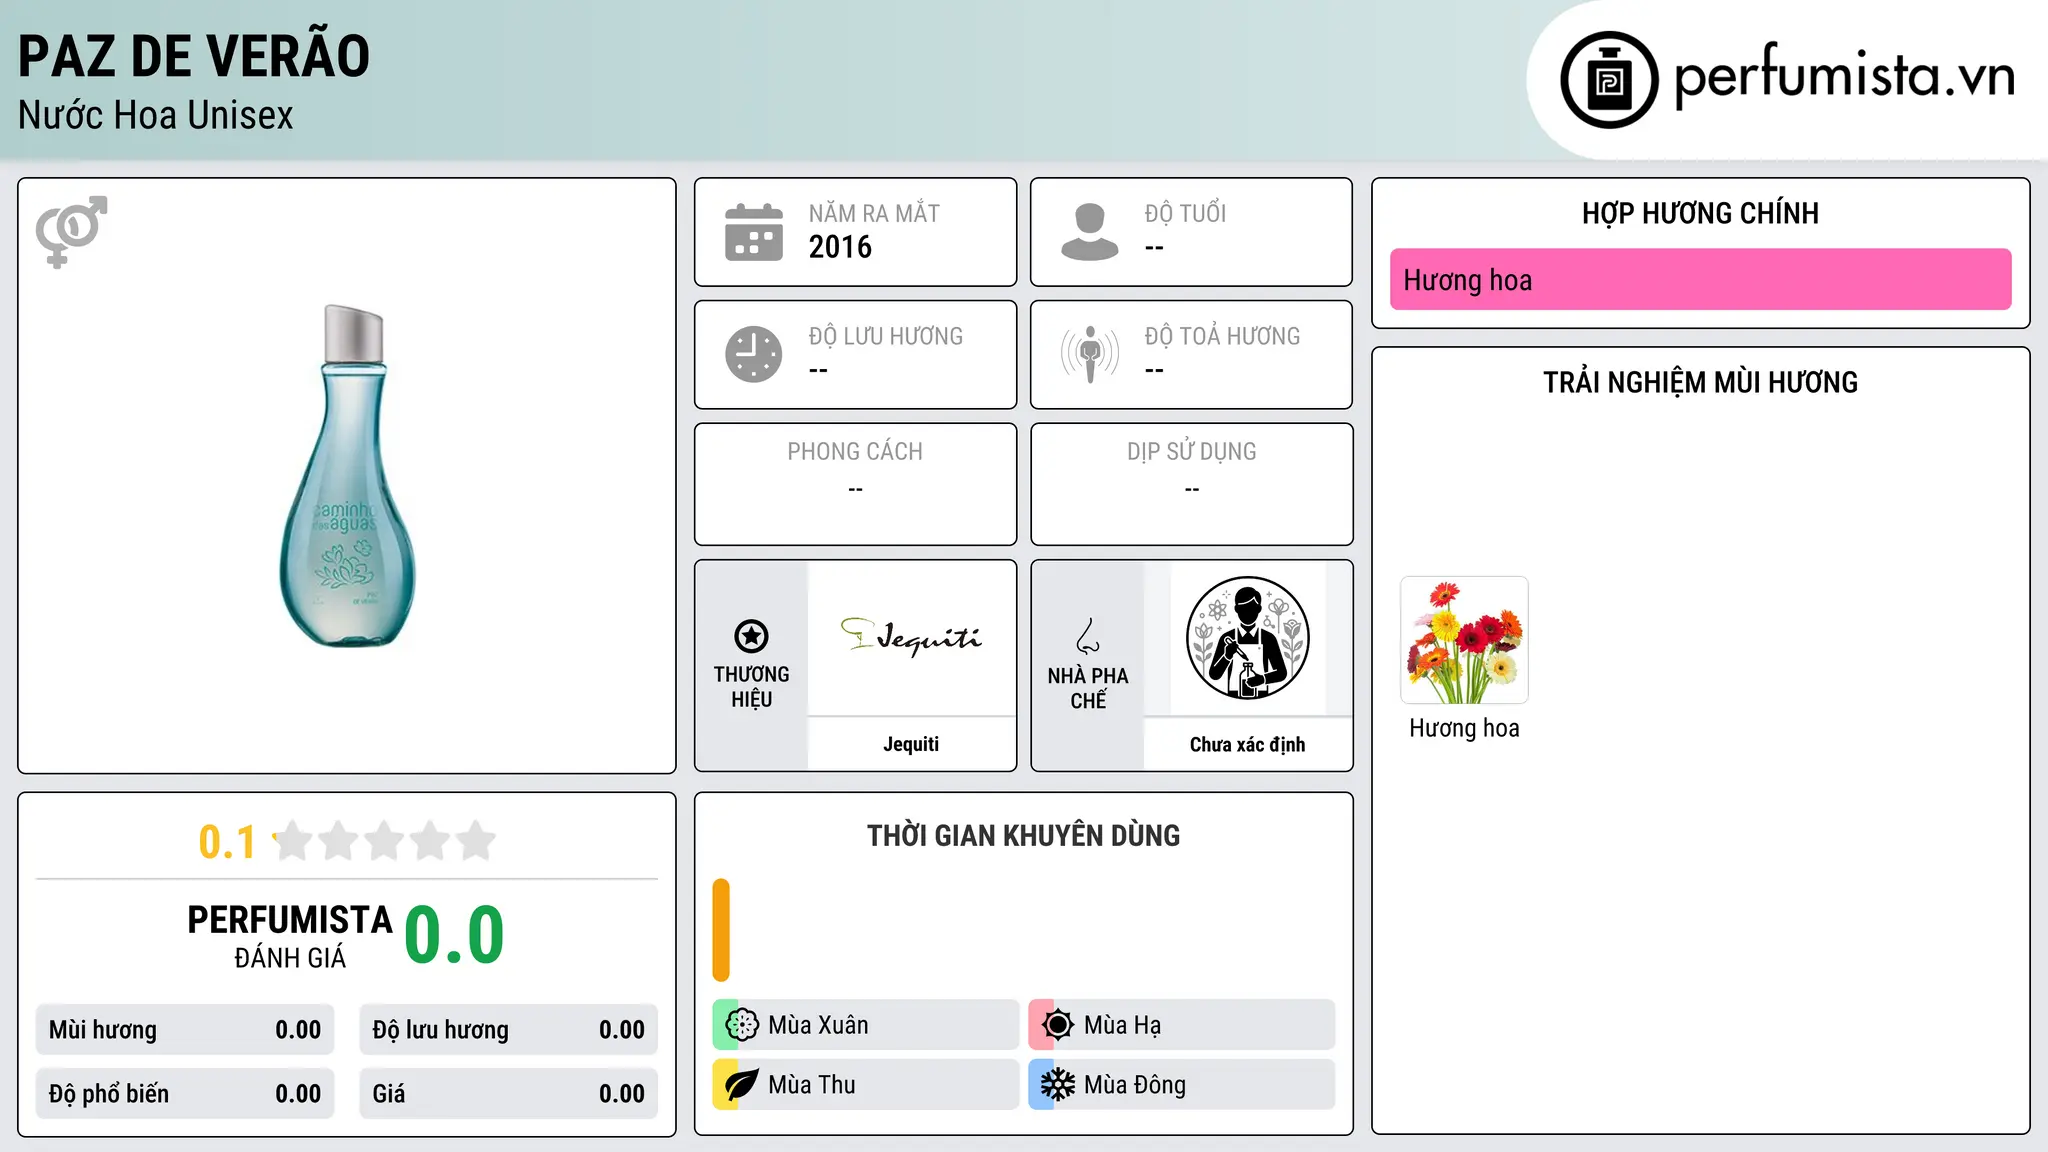Click the perfumista.vn bottle logo icon
The width and height of the screenshot is (2048, 1152).
pos(1609,80)
